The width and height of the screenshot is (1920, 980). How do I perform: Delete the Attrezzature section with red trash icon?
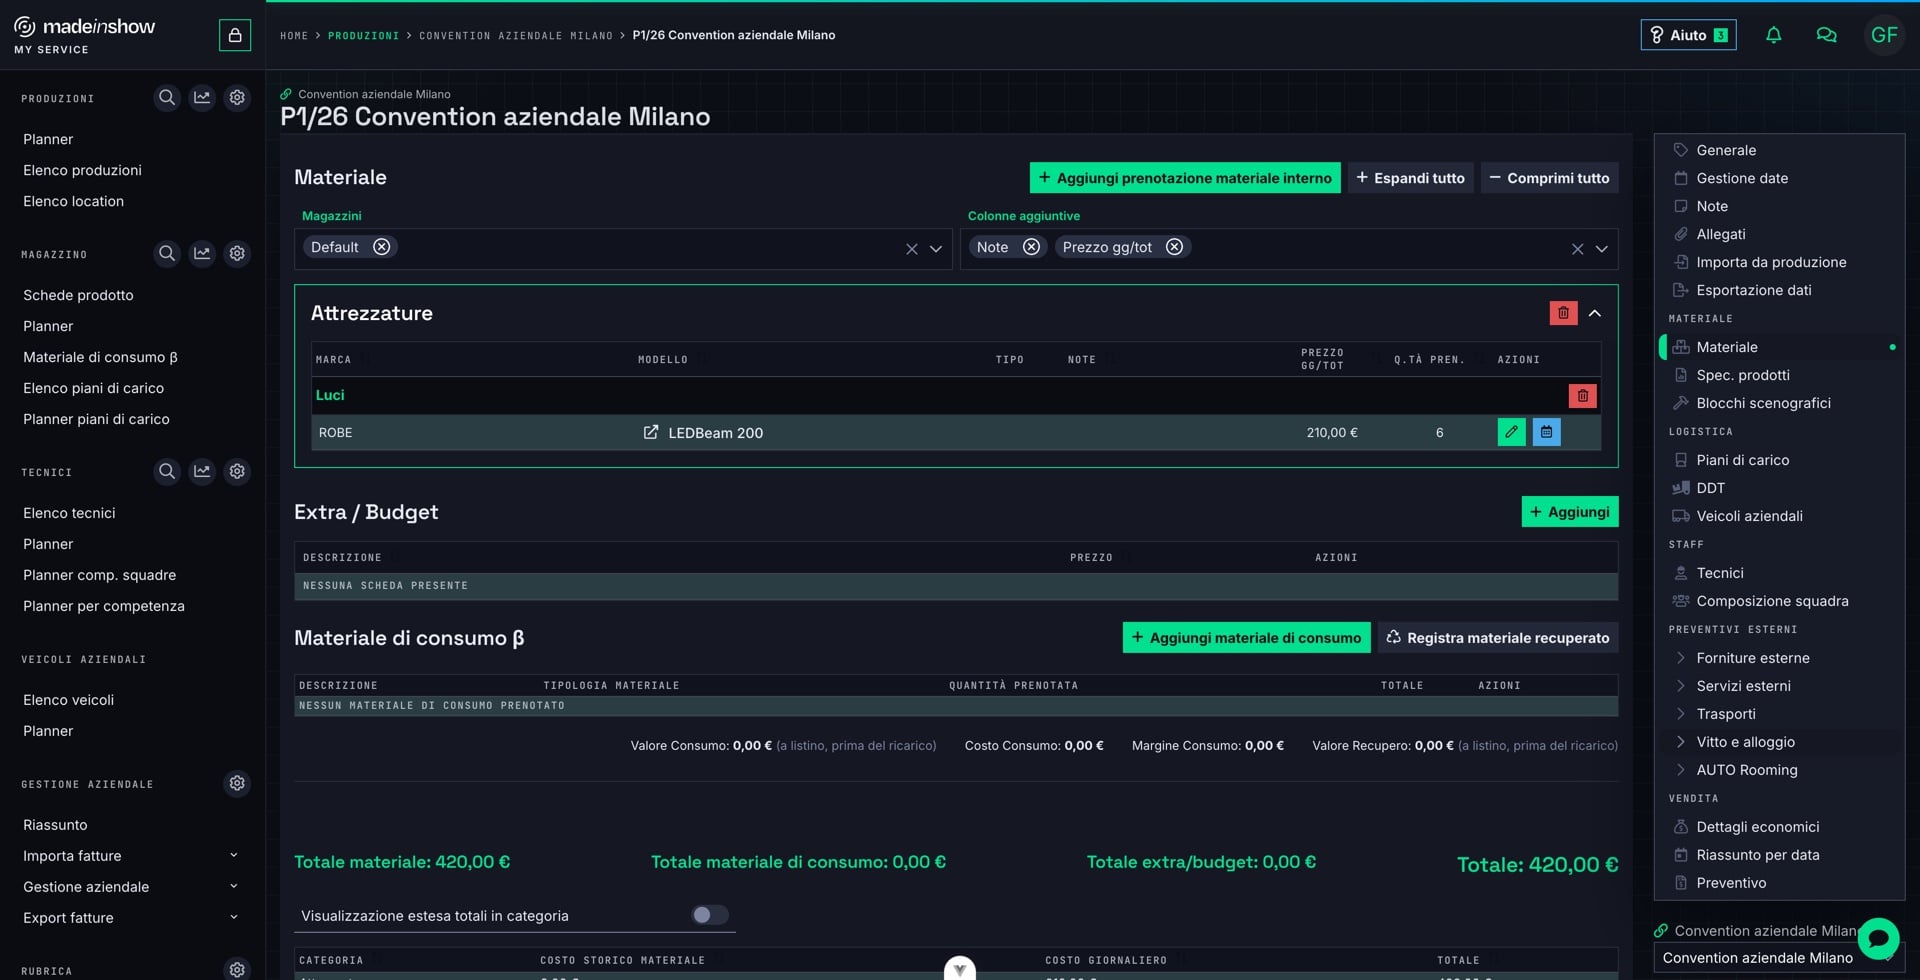1563,313
